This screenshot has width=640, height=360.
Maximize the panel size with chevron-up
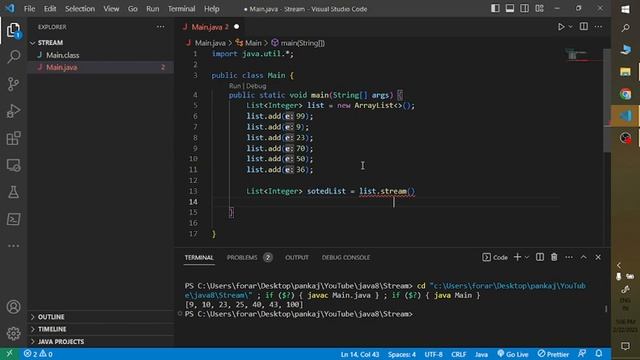click(584, 257)
